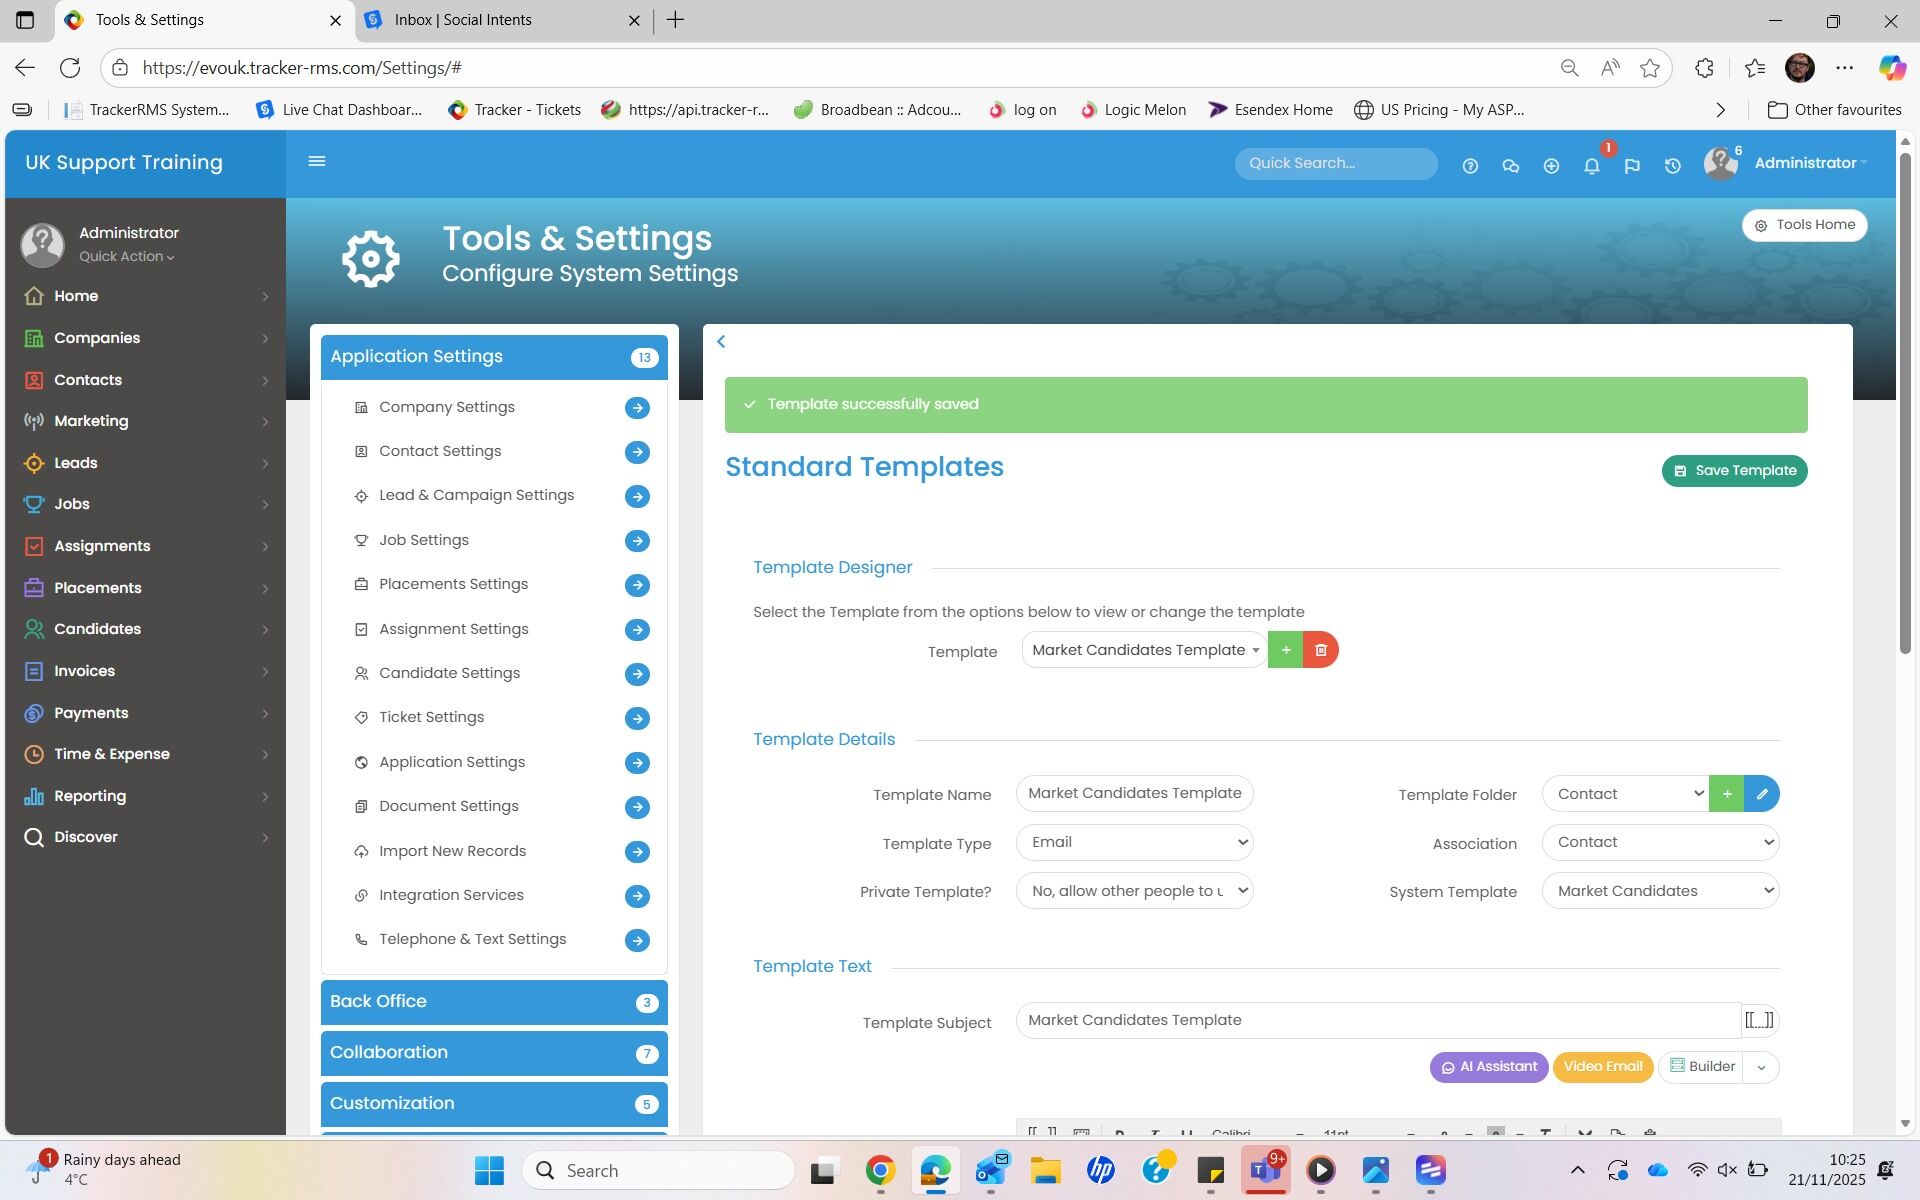Open the System Template dropdown
The width and height of the screenshot is (1920, 1200).
tap(1660, 891)
